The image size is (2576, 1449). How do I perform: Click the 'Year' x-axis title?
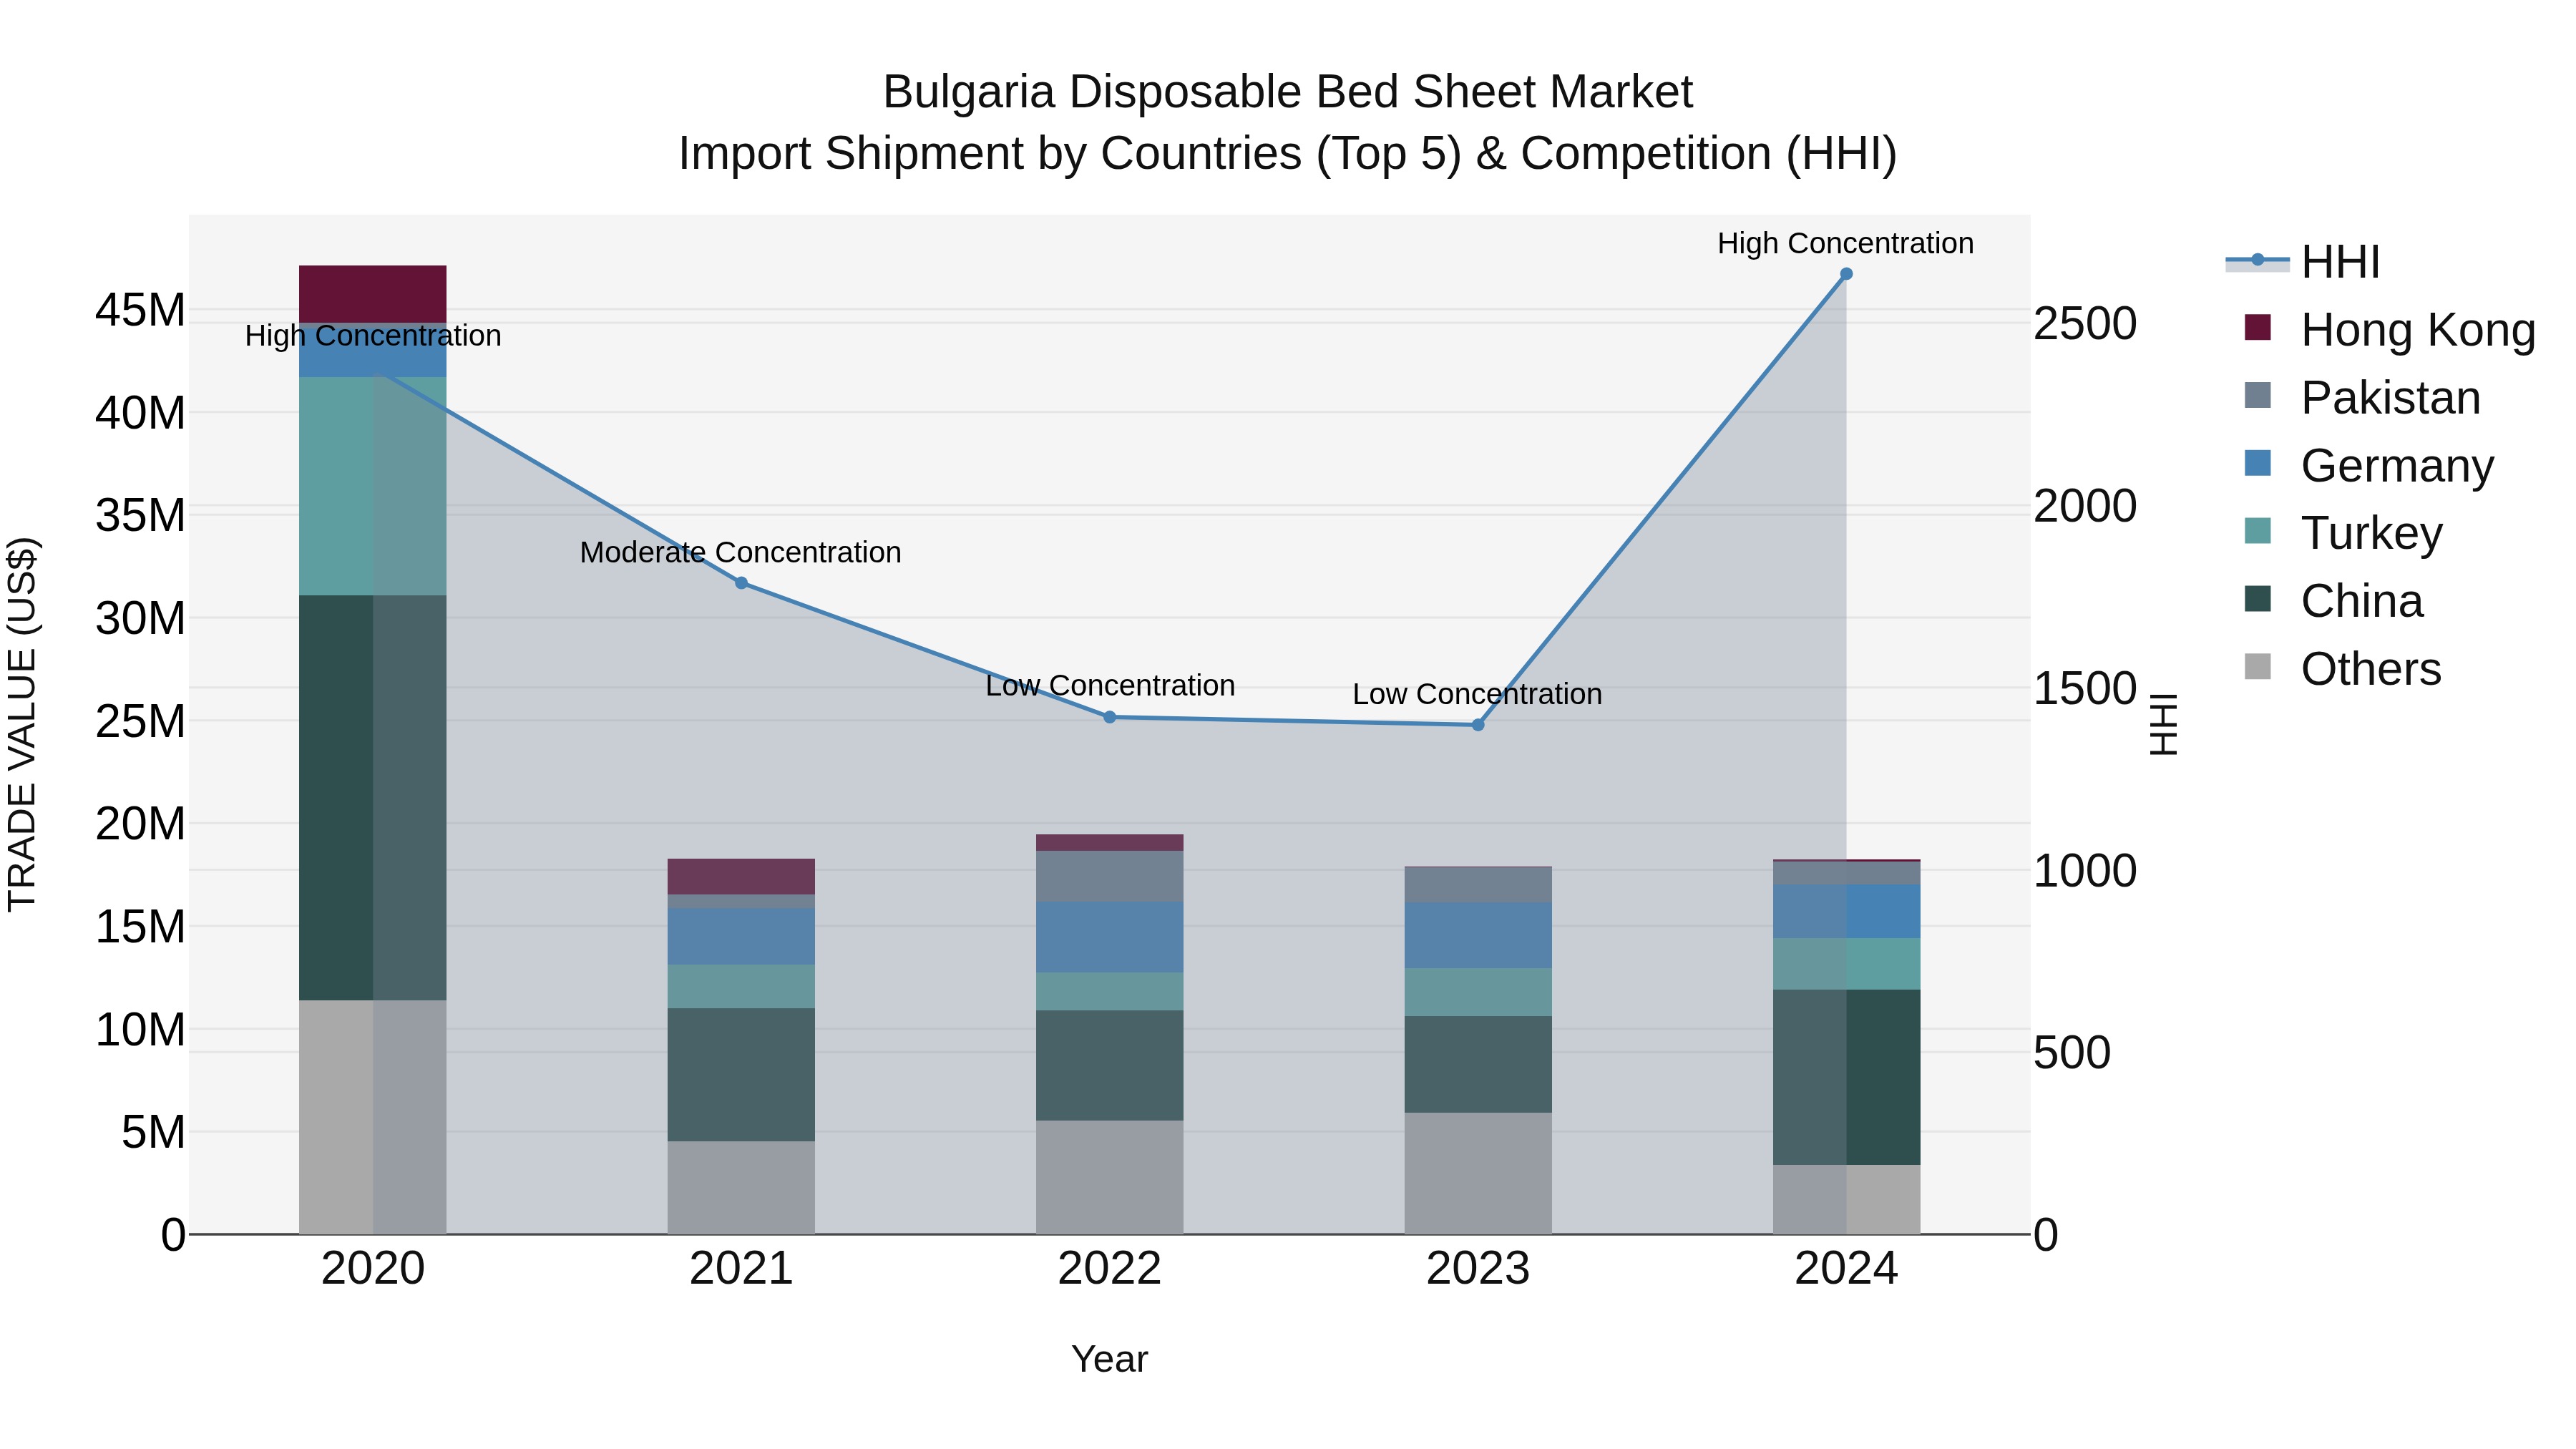tap(1109, 1359)
